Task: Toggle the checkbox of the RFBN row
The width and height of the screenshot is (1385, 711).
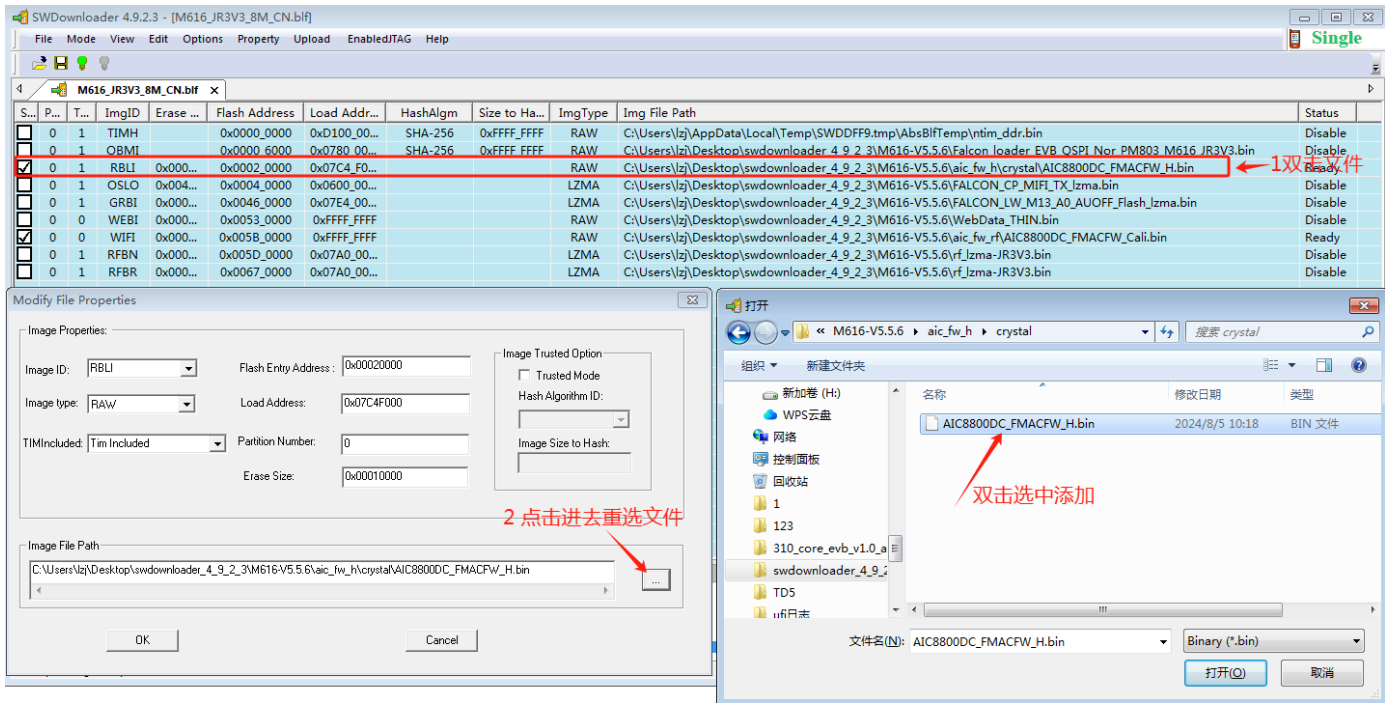Action: [25, 254]
